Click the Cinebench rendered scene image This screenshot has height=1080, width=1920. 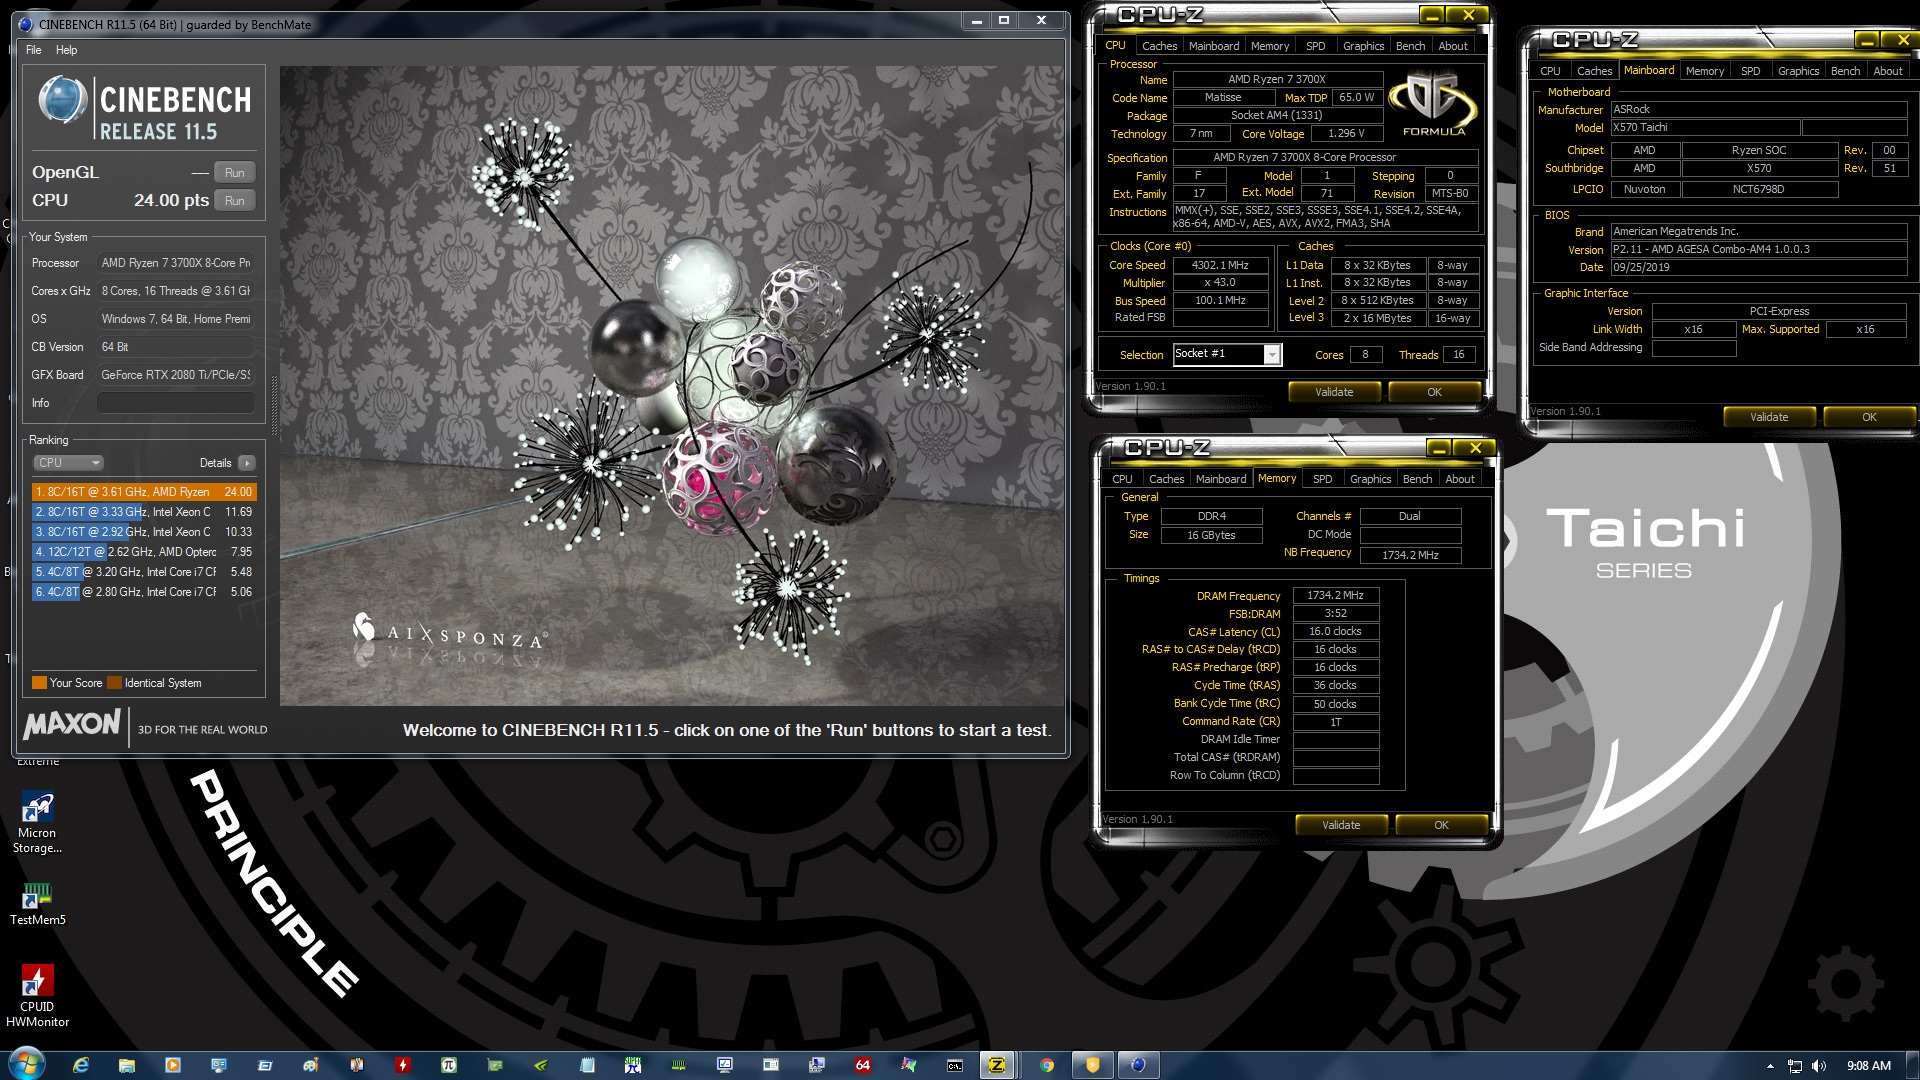pos(672,386)
